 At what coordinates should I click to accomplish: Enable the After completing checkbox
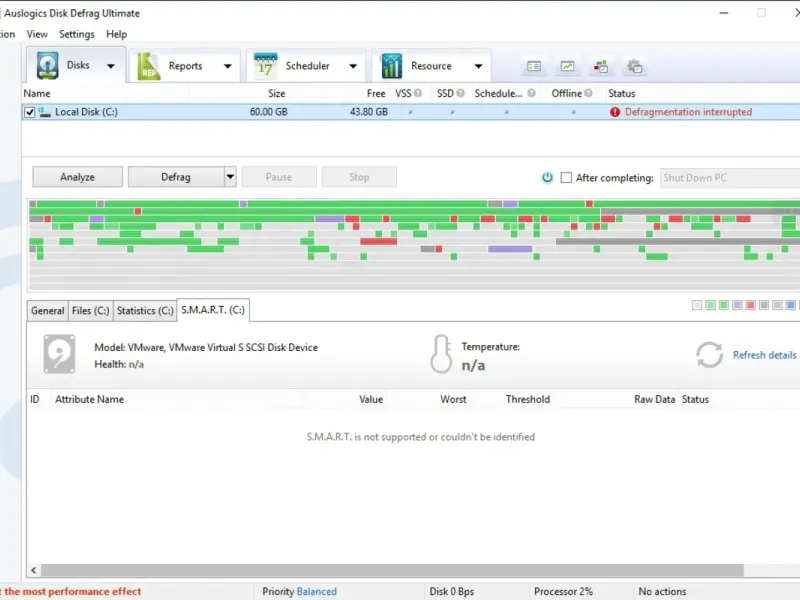(x=566, y=178)
